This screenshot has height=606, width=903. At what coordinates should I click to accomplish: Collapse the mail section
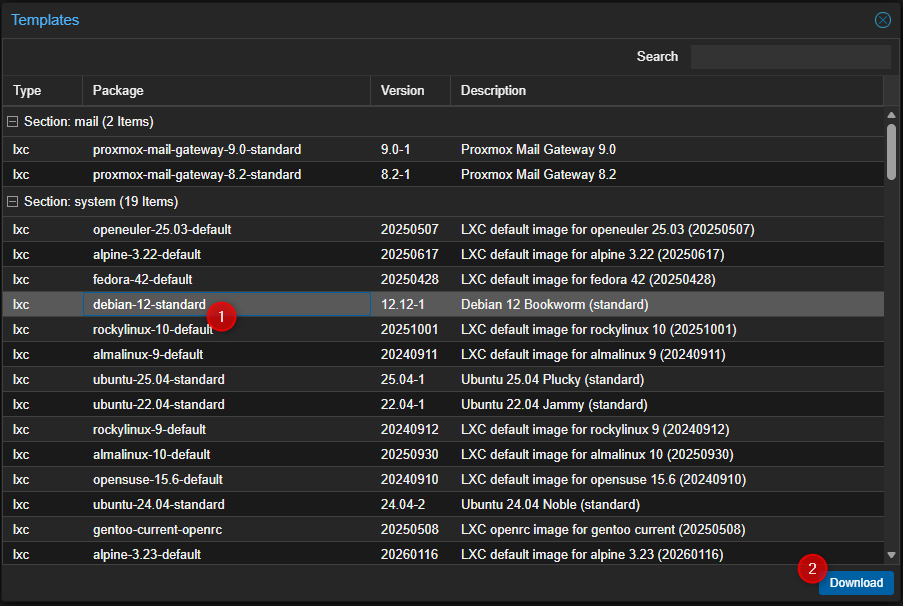tap(12, 121)
